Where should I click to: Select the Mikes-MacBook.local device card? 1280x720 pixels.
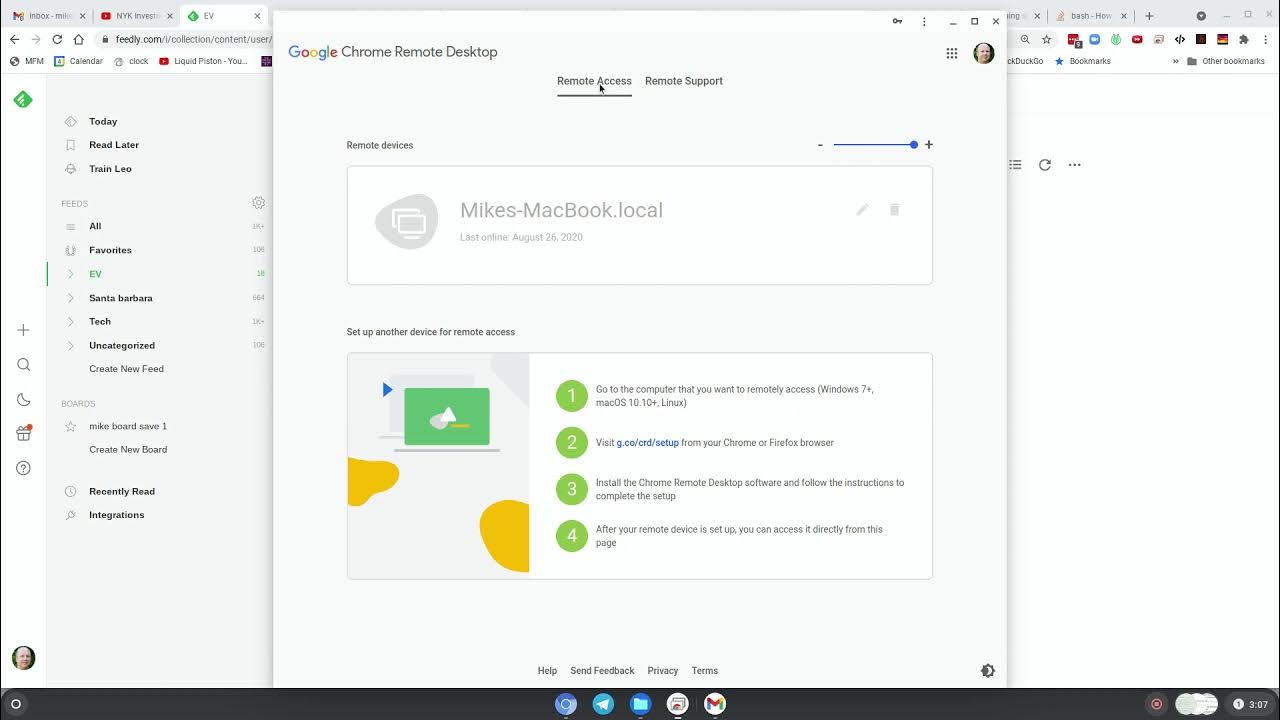640,225
